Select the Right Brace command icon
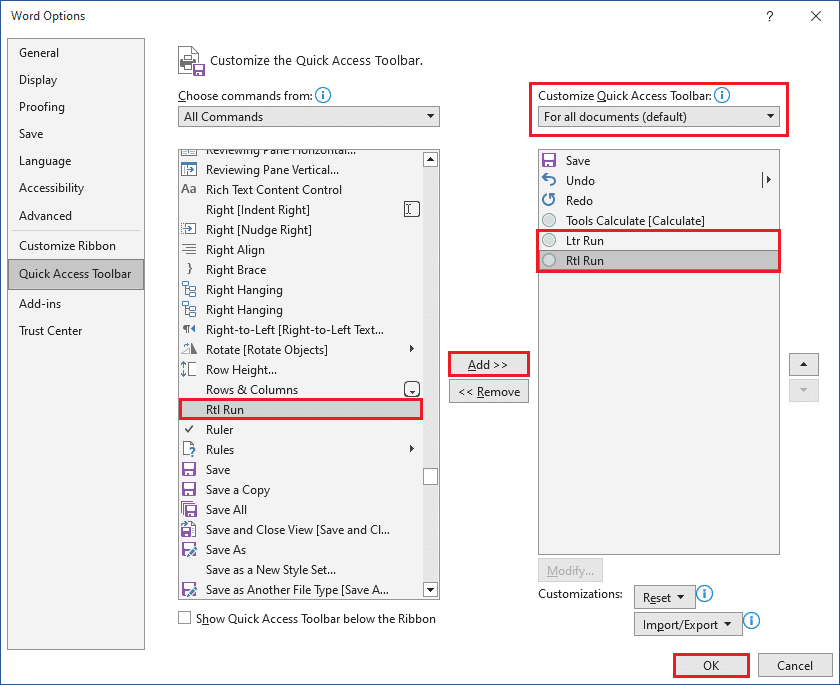This screenshot has width=840, height=685. (x=189, y=270)
